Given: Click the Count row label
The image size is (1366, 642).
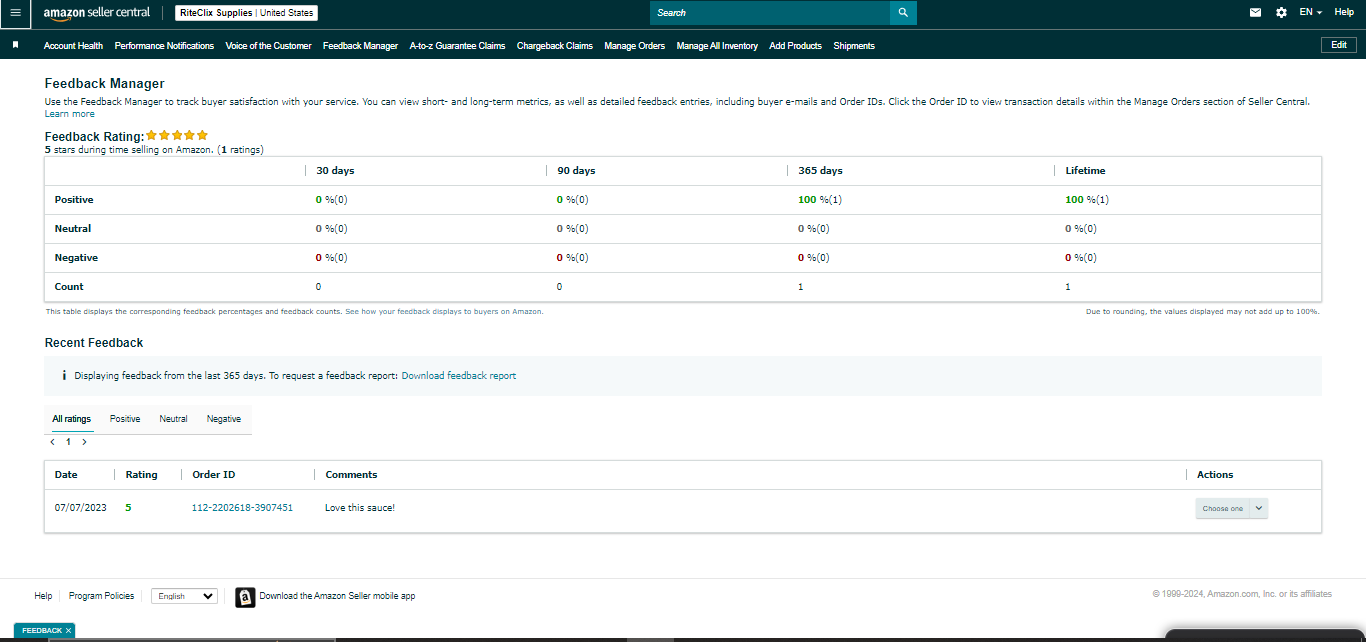Looking at the screenshot, I should pyautogui.click(x=69, y=287).
